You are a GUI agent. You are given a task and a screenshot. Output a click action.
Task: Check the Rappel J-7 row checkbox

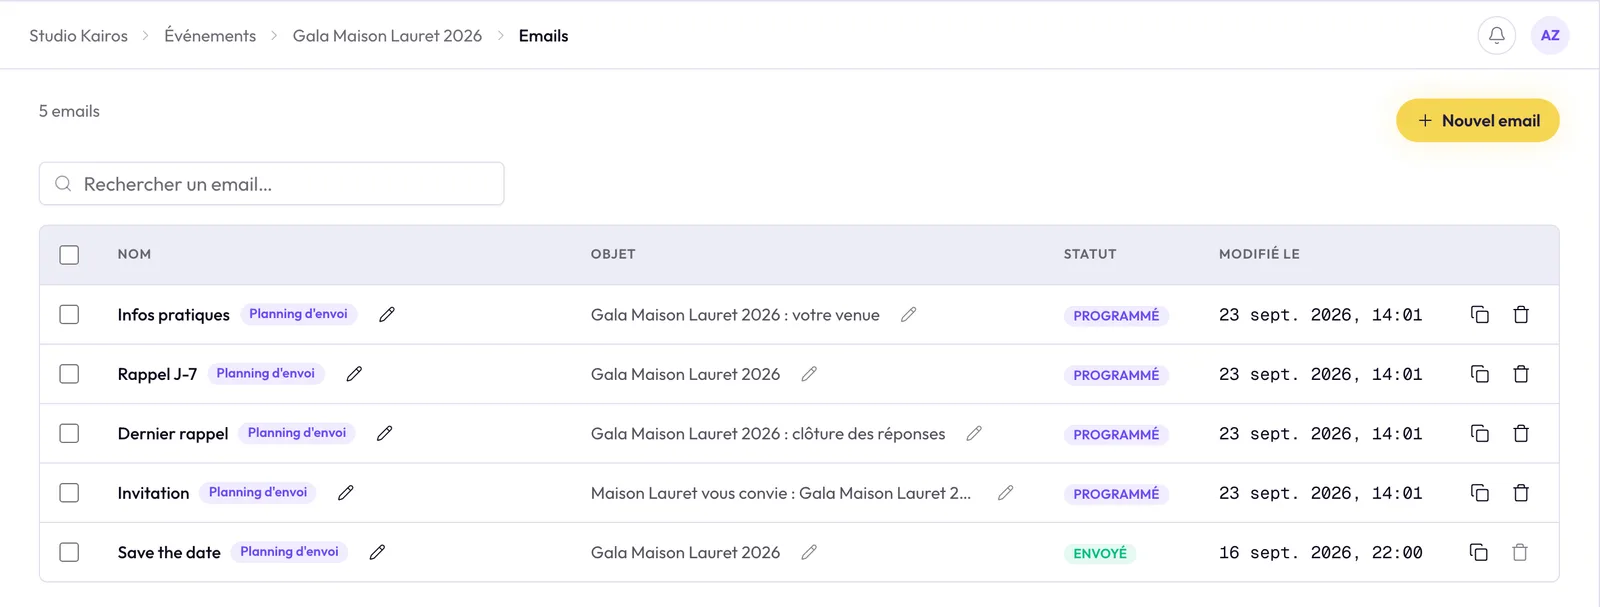click(x=69, y=374)
